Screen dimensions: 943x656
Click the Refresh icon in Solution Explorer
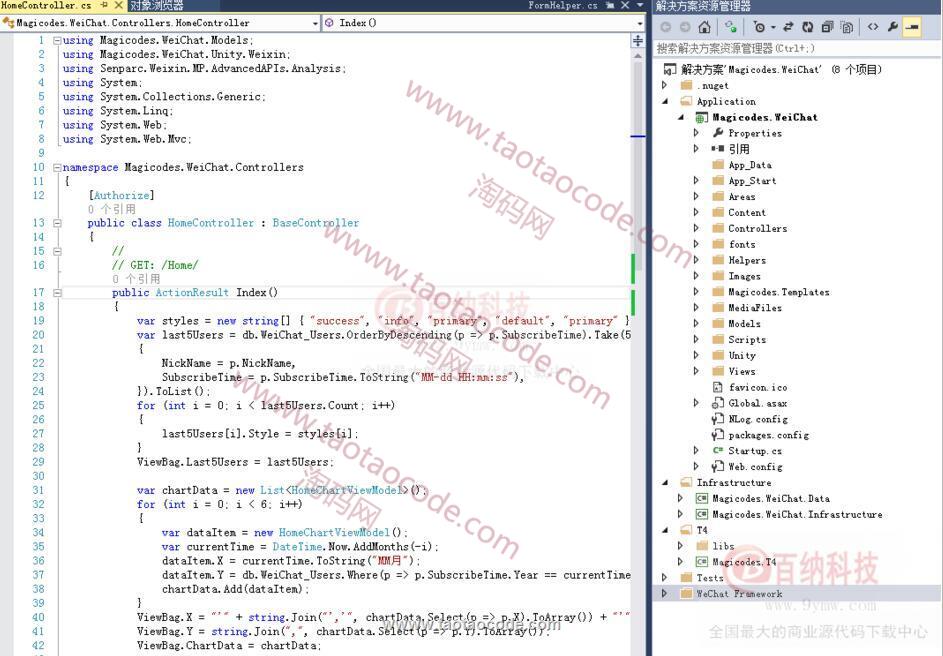tap(809, 27)
